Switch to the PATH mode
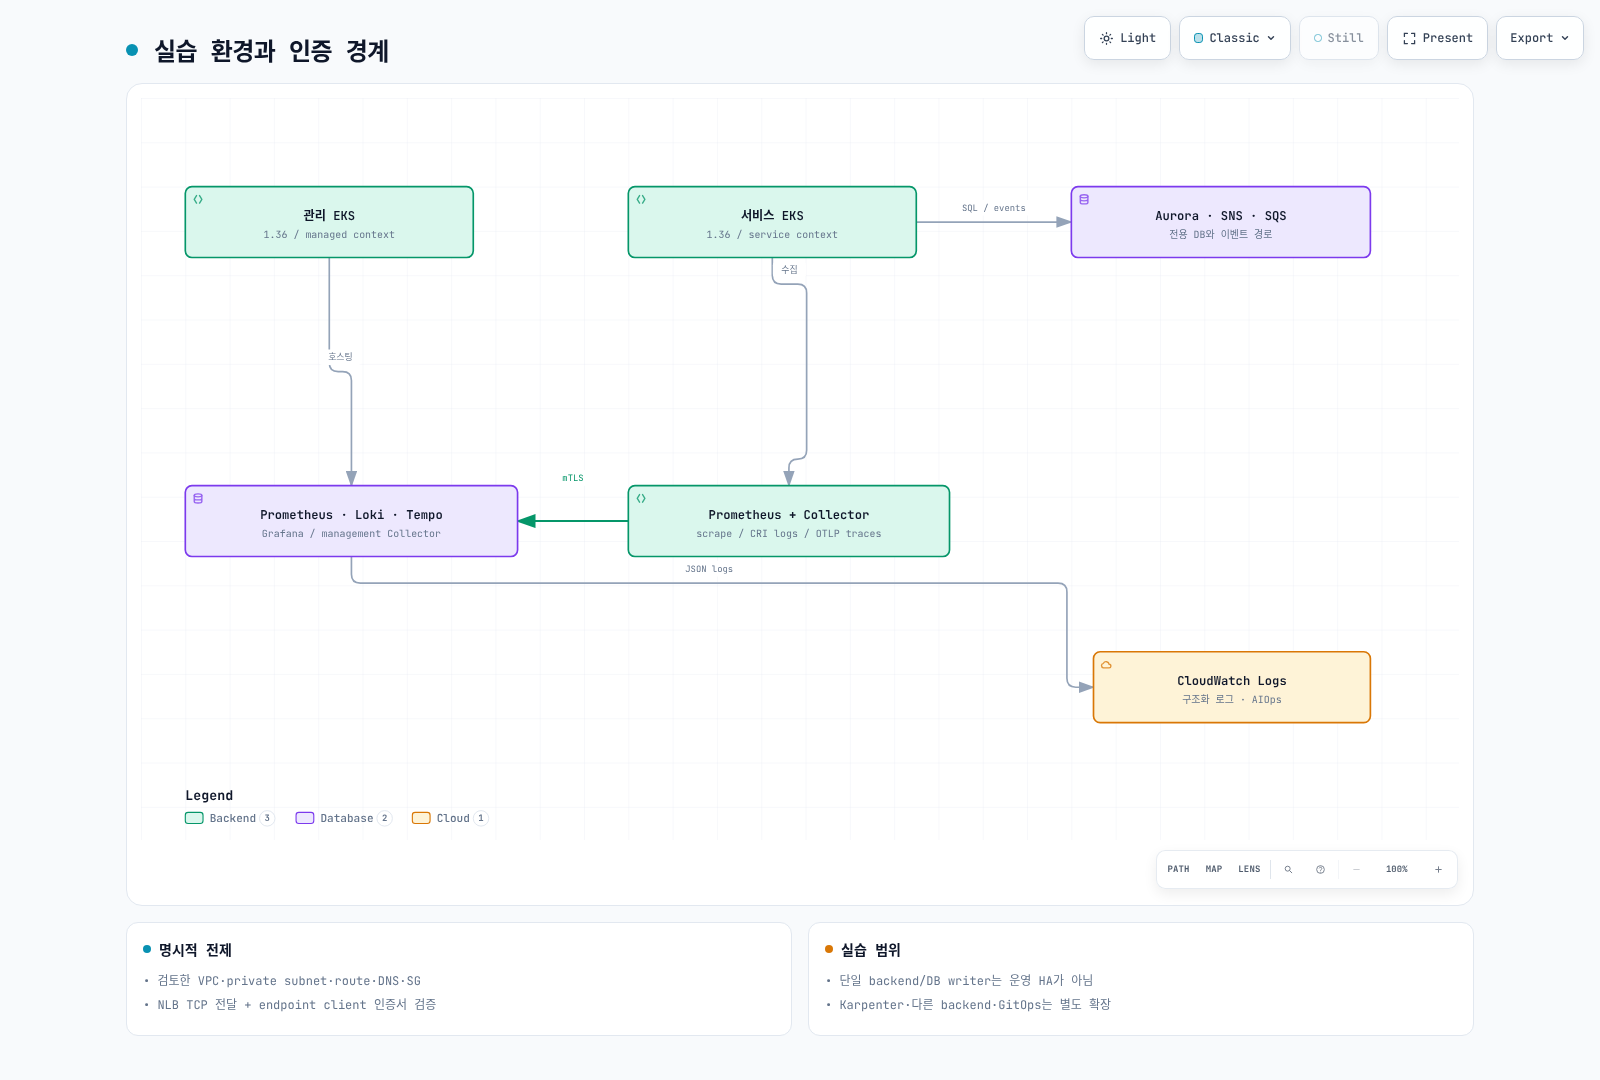This screenshot has width=1600, height=1080. [x=1178, y=869]
